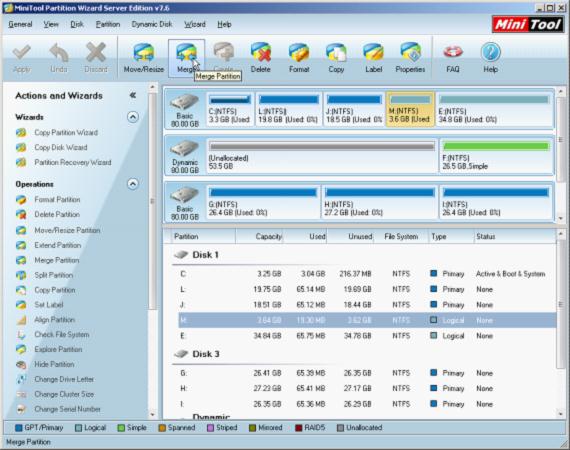This screenshot has width=570, height=450.
Task: Launch Copy Disk Wizard
Action: click(x=61, y=148)
